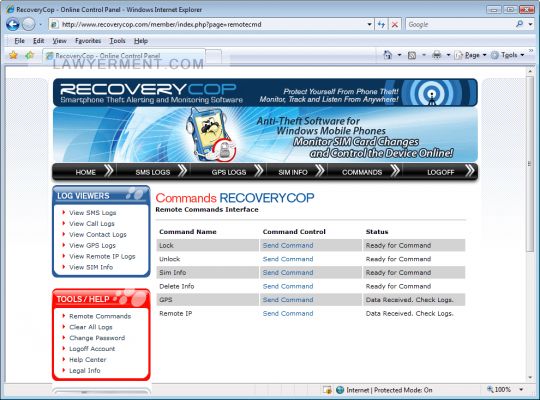This screenshot has width=540, height=400.
Task: Click the LOGOFF navigation button
Action: [441, 172]
